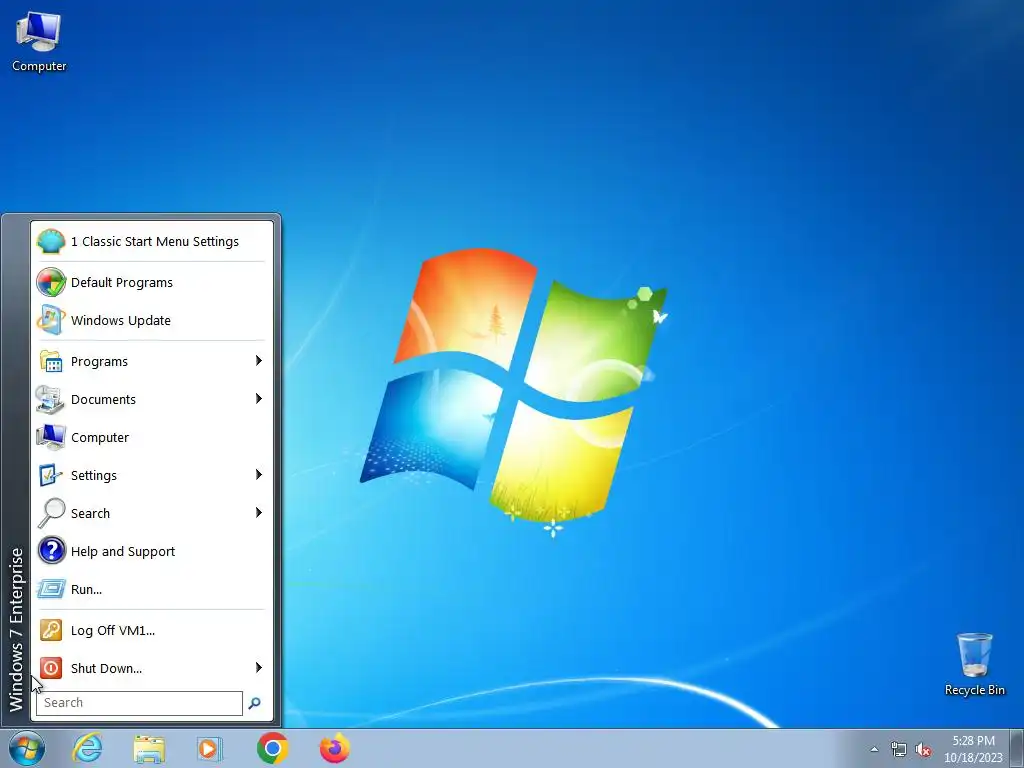Expand the Documents submenu arrow
Screen dimensions: 1024x768
(x=259, y=398)
